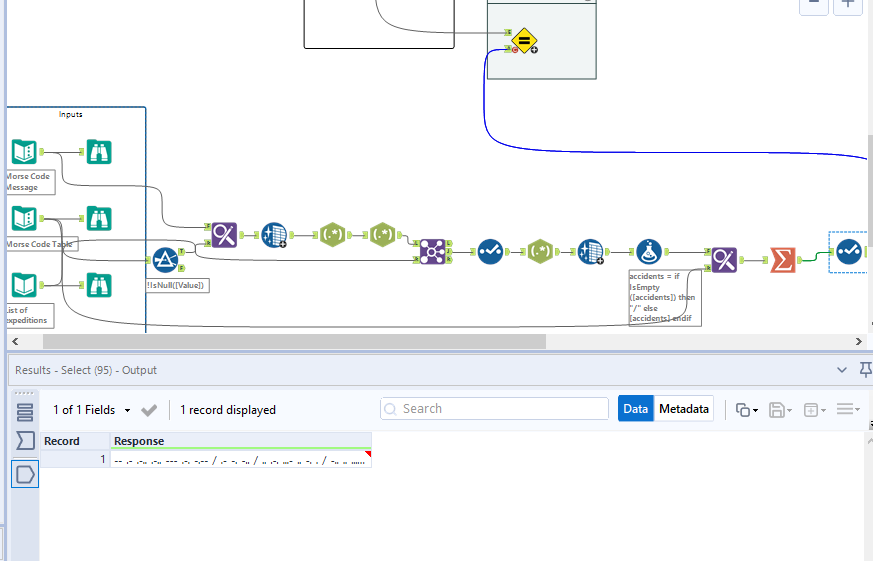Click the 1 record displayed status text
Viewport: 873px width, 561px height.
(228, 410)
